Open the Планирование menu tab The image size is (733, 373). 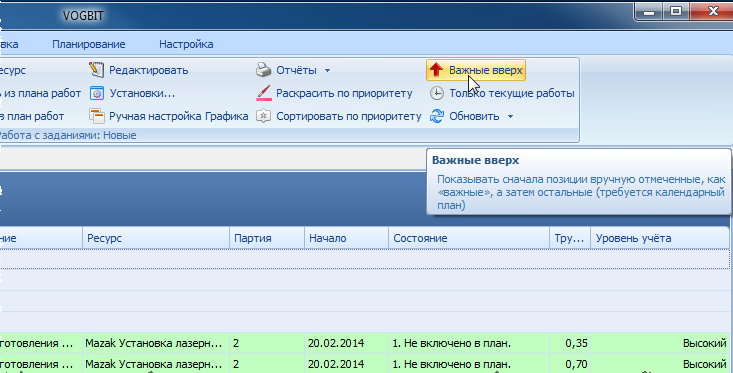[89, 44]
